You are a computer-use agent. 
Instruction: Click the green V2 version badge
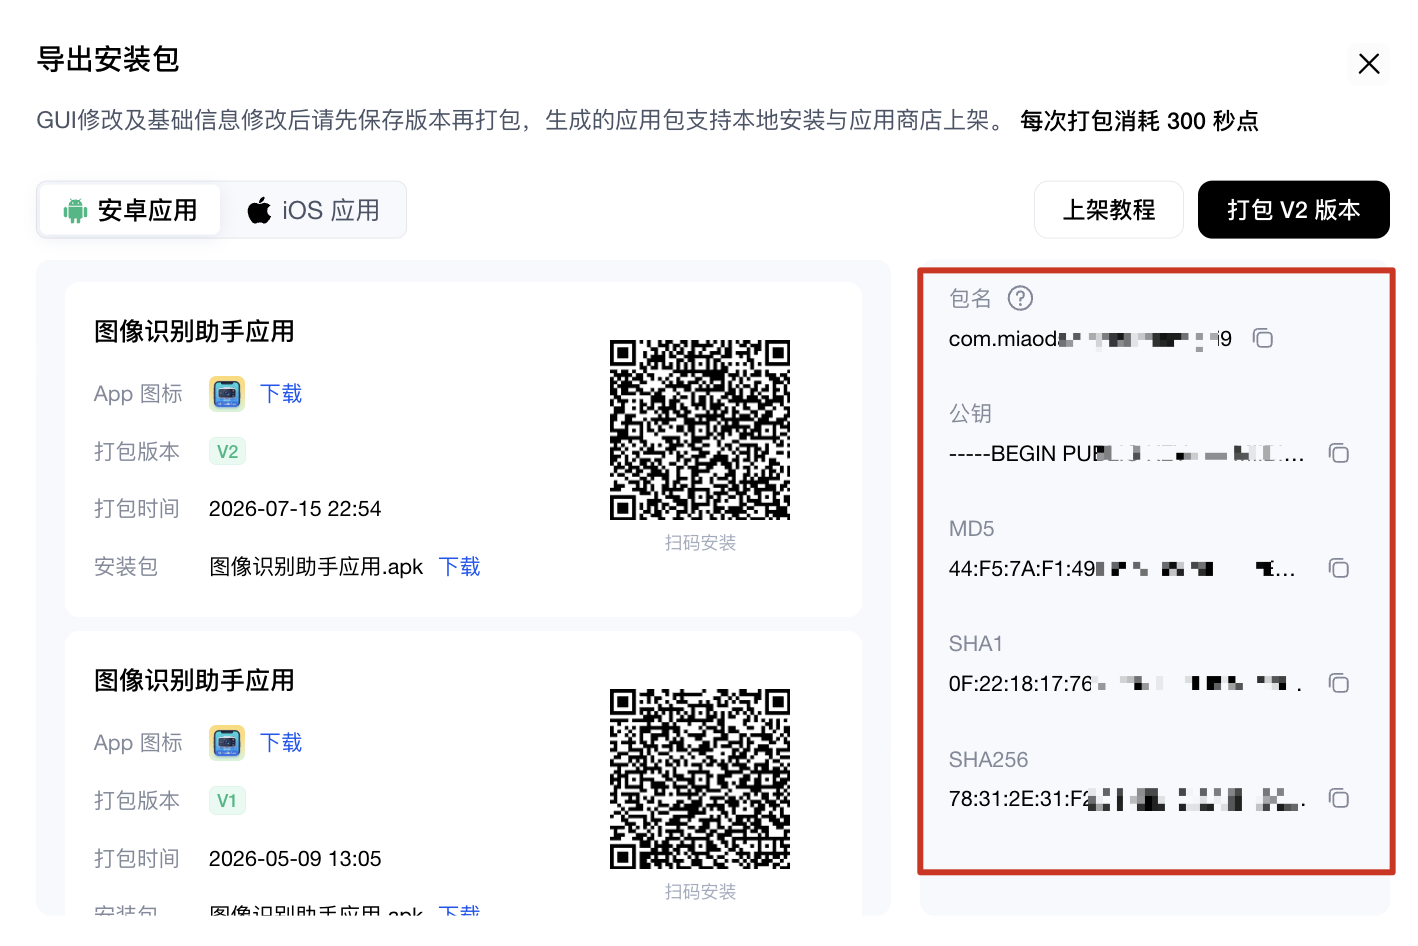pyautogui.click(x=227, y=452)
